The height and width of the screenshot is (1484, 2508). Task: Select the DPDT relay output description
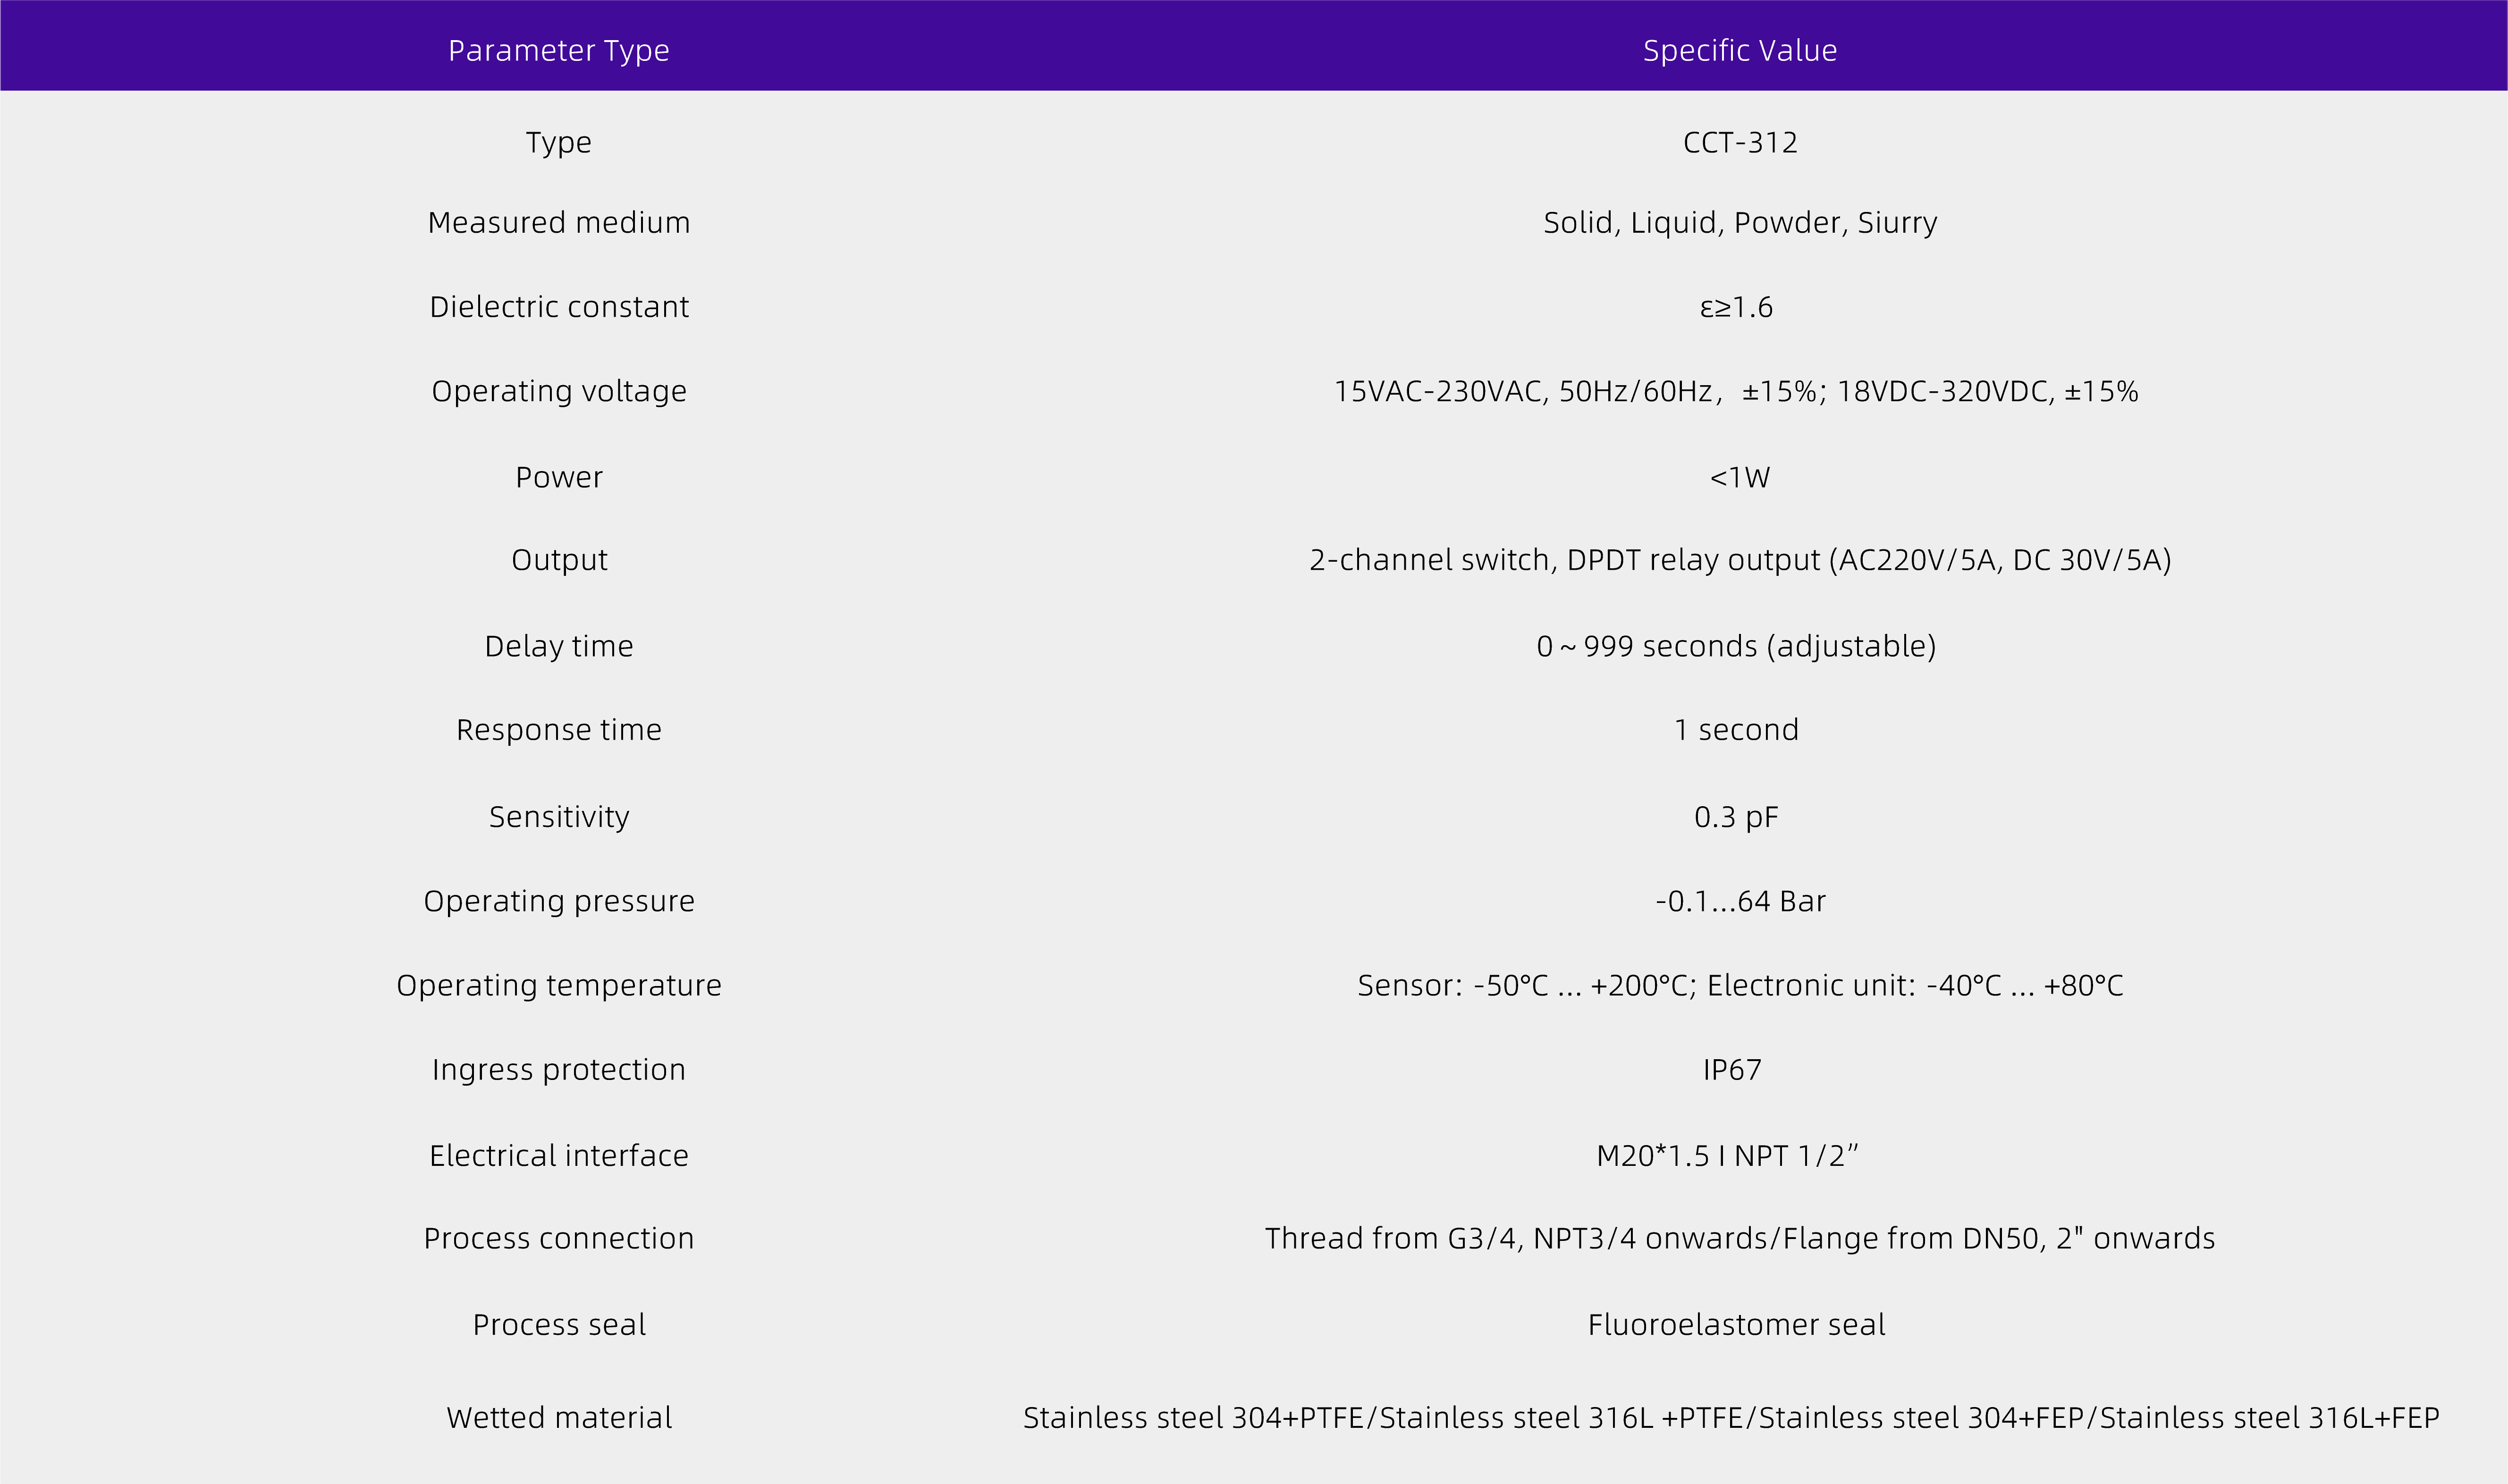(x=1740, y=560)
